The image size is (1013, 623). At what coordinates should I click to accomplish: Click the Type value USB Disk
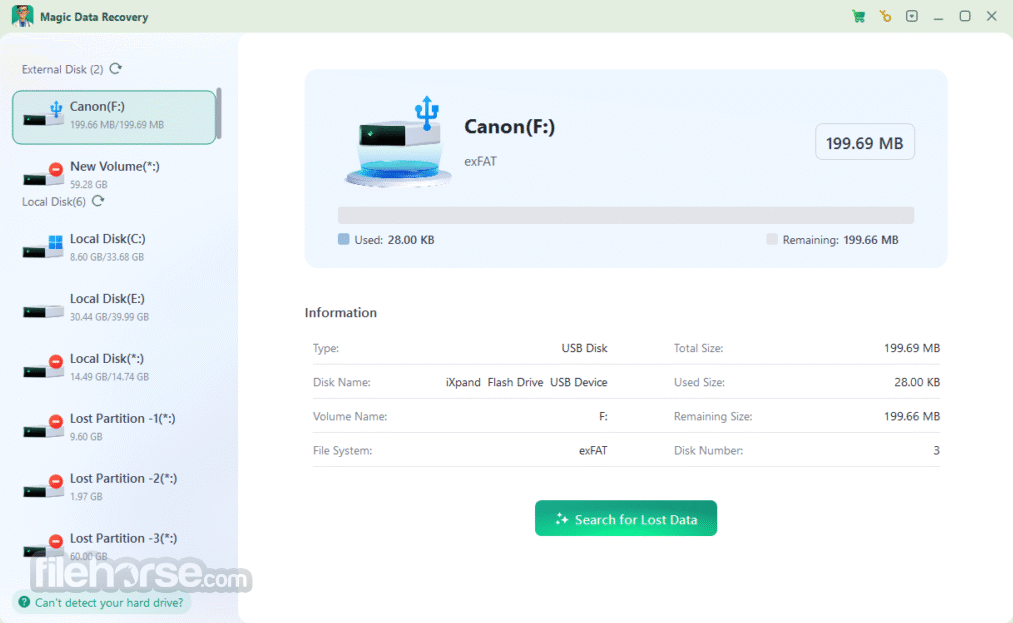tap(584, 348)
